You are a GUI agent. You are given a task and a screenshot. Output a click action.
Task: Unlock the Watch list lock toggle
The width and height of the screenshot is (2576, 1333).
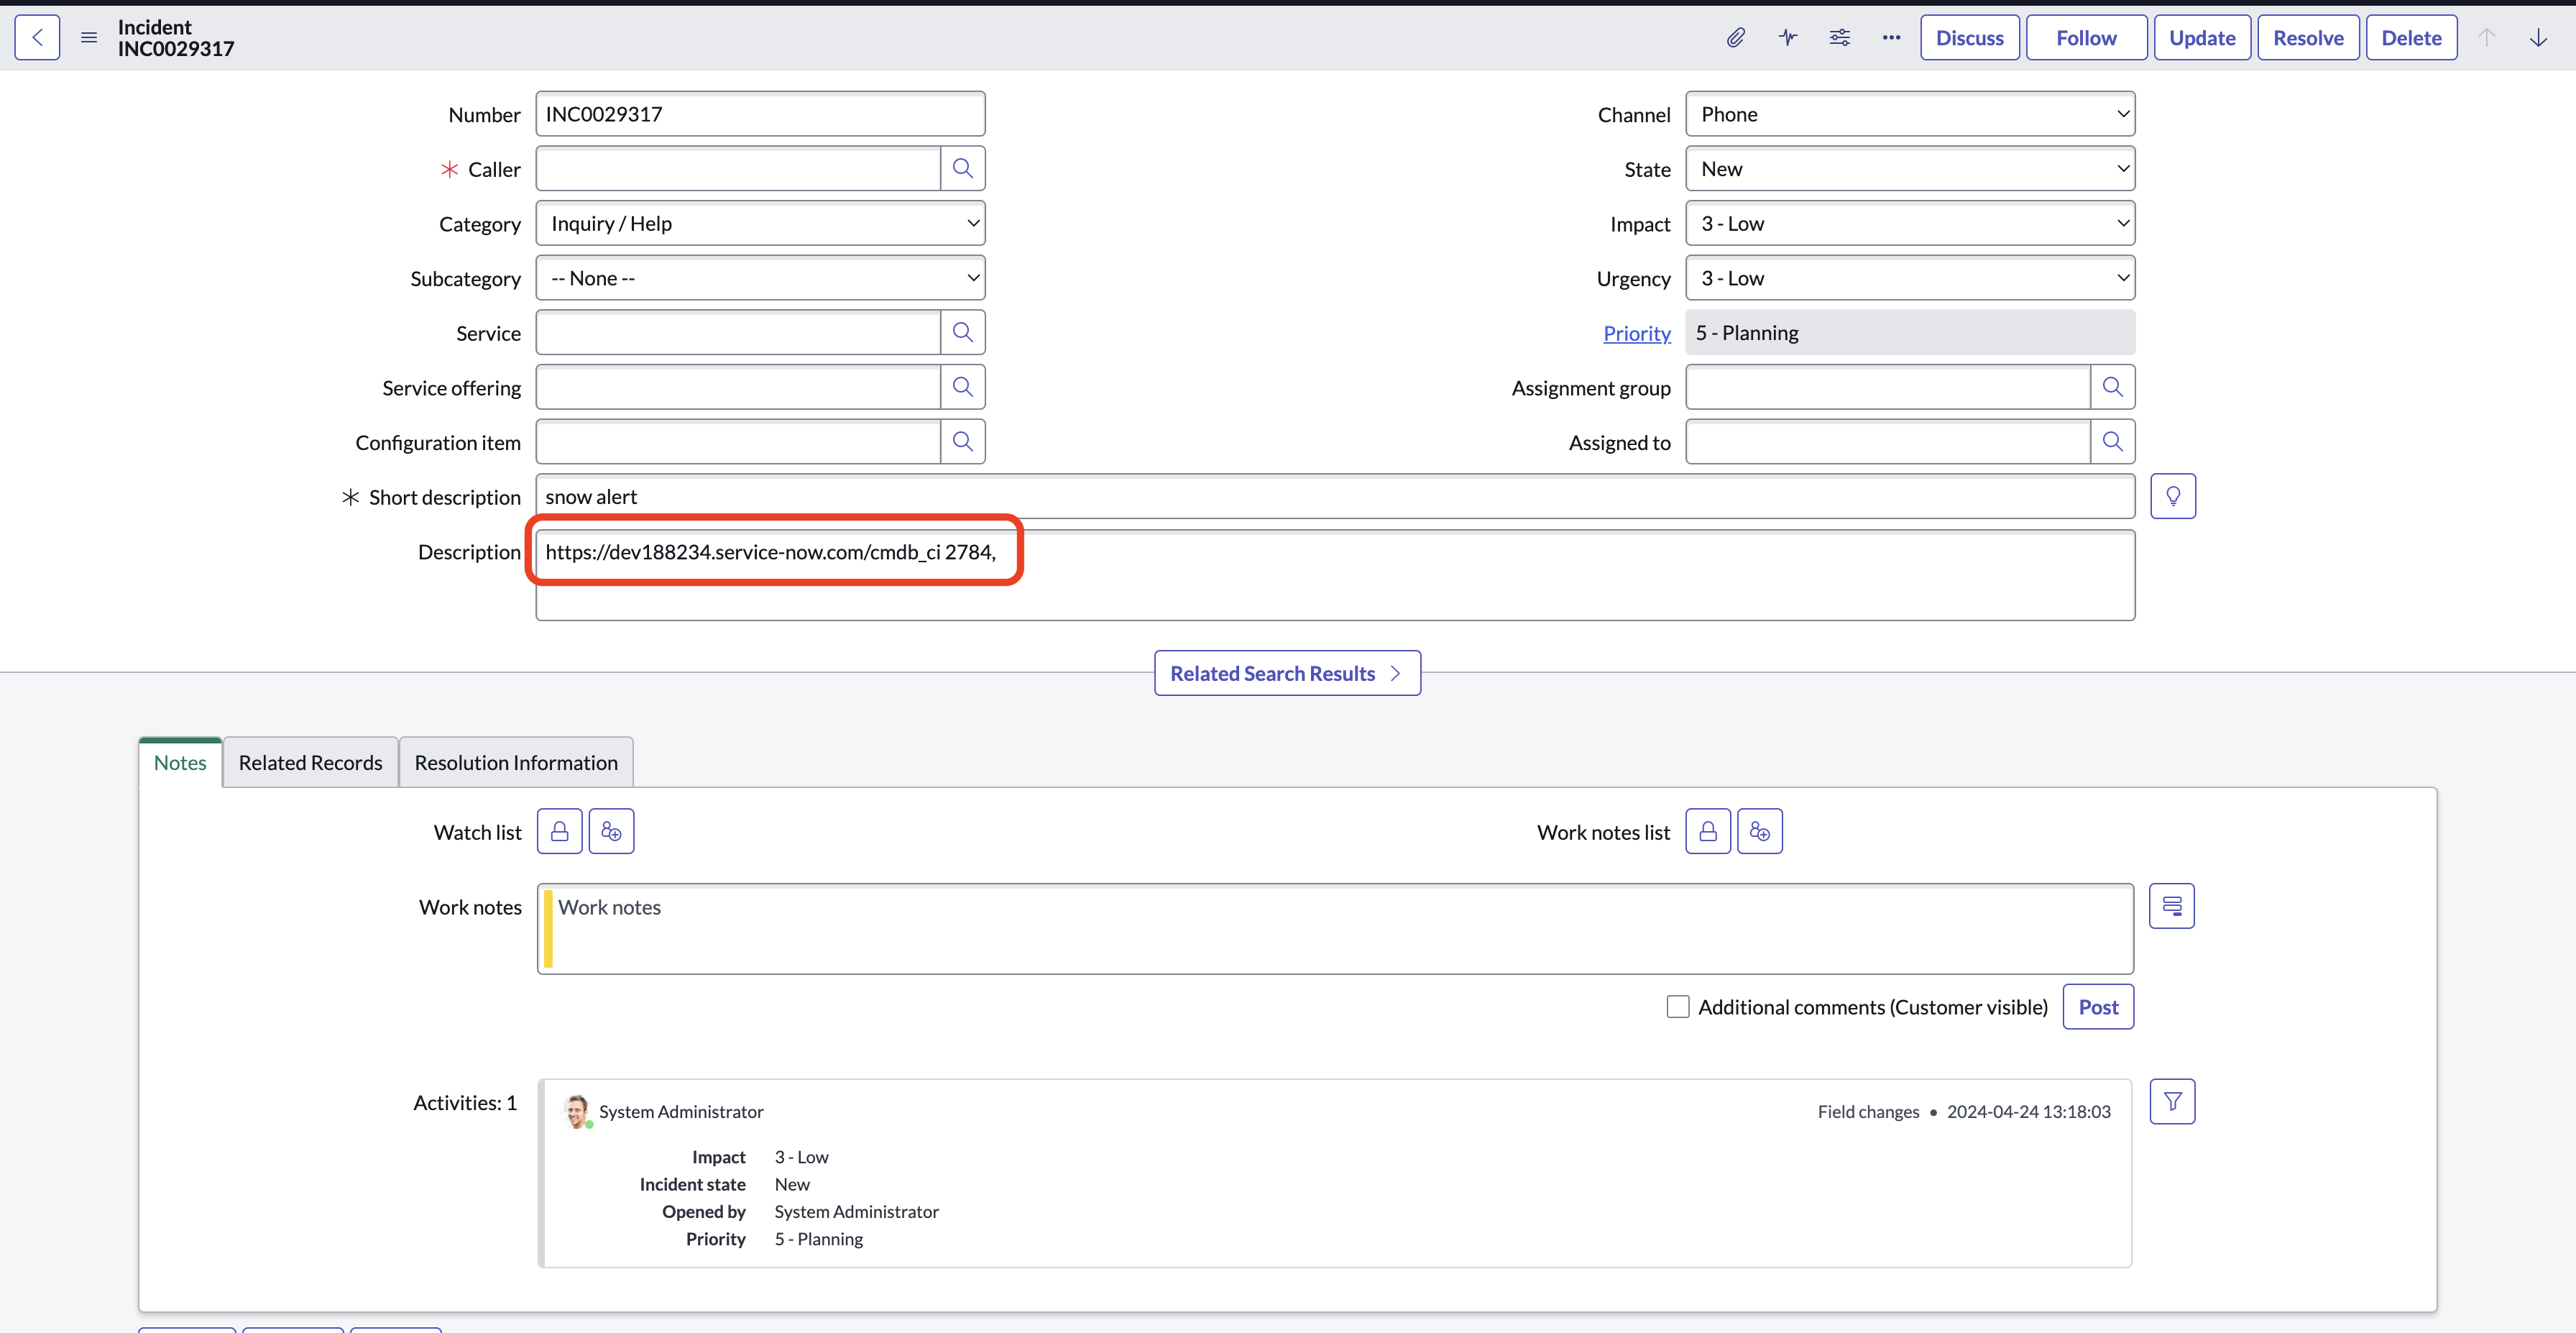(559, 830)
